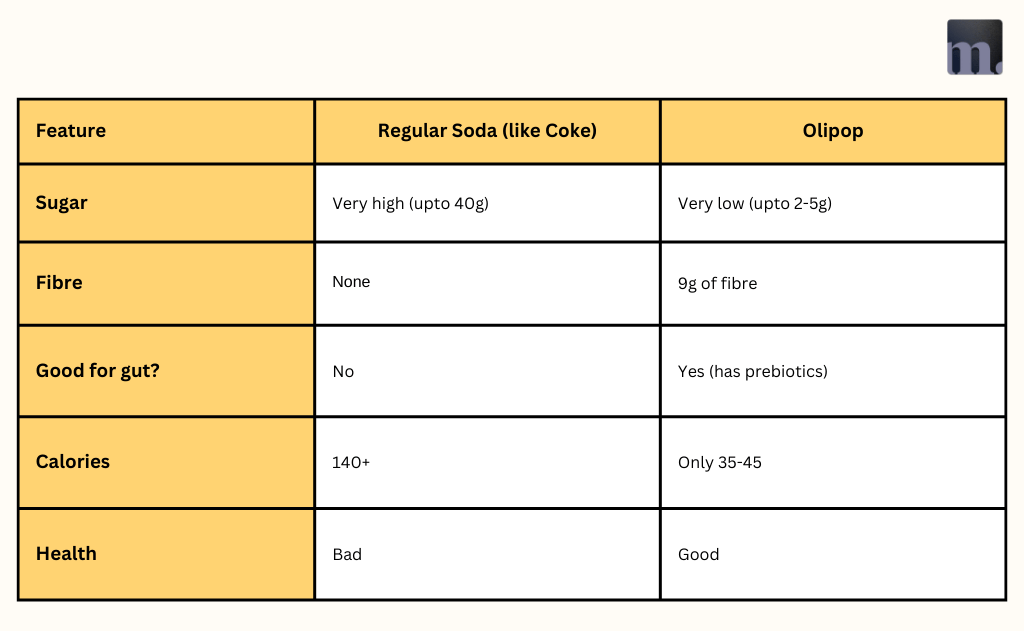Select the "Olipop" column header
The image size is (1024, 631).
[832, 131]
